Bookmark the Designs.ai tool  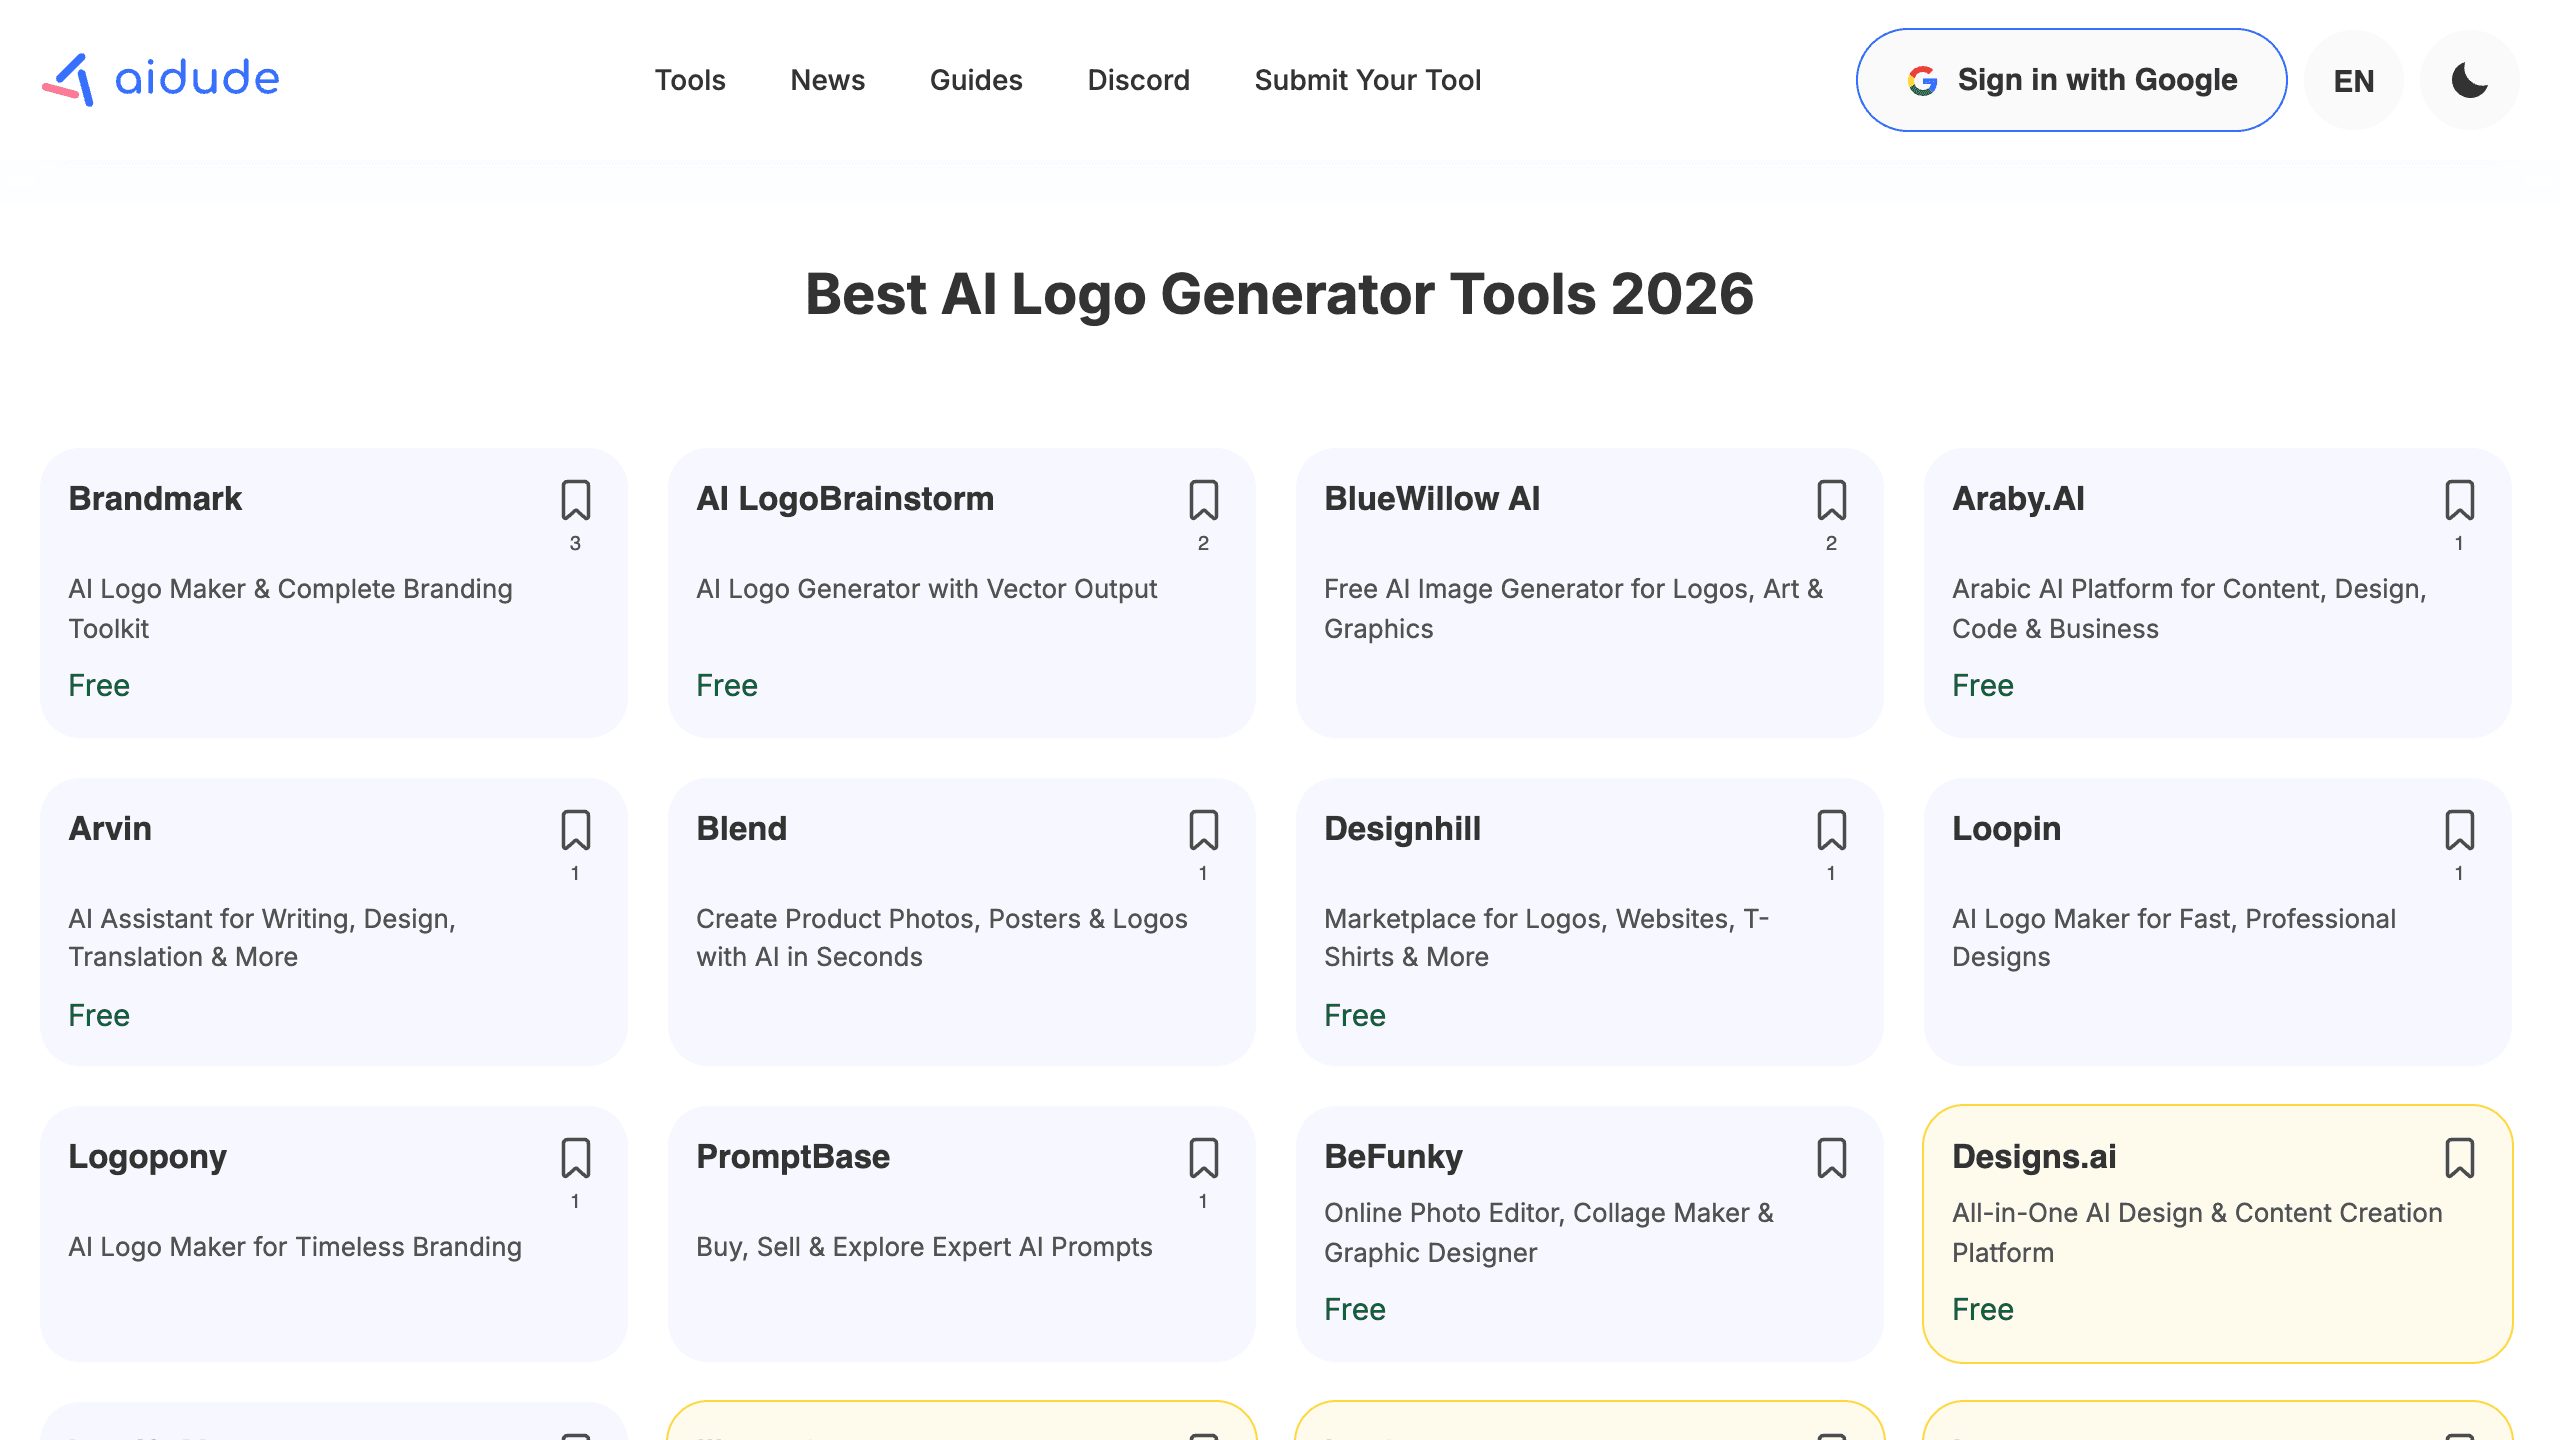[x=2460, y=1158]
